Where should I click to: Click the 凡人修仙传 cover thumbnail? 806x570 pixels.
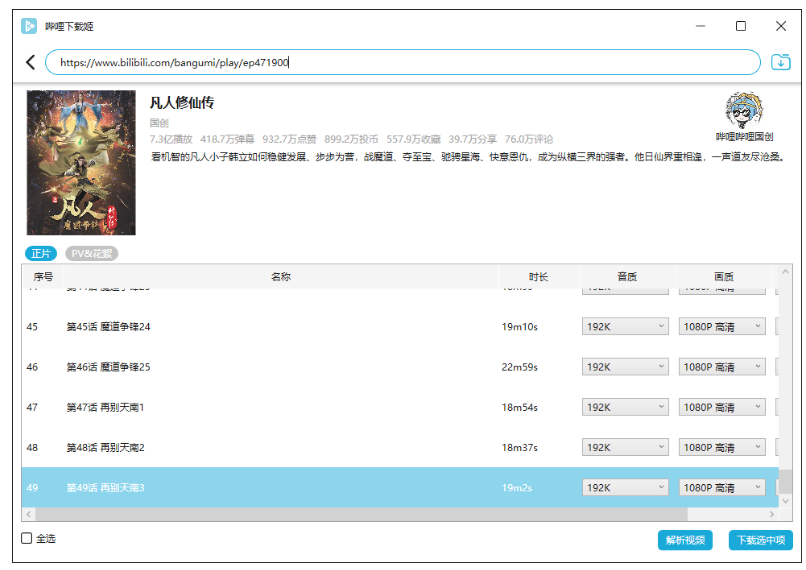[81, 163]
